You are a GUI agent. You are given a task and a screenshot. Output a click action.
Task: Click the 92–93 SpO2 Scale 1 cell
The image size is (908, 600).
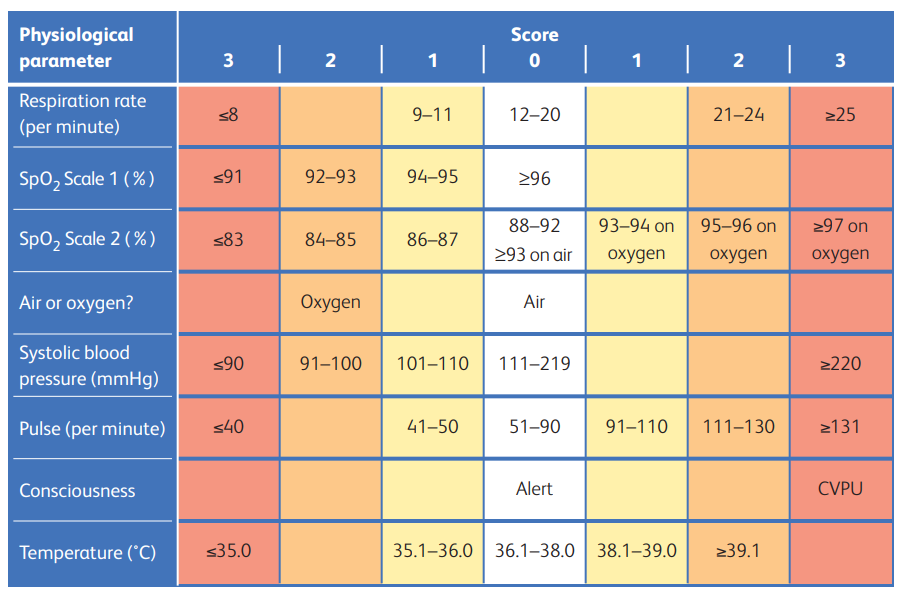click(331, 178)
